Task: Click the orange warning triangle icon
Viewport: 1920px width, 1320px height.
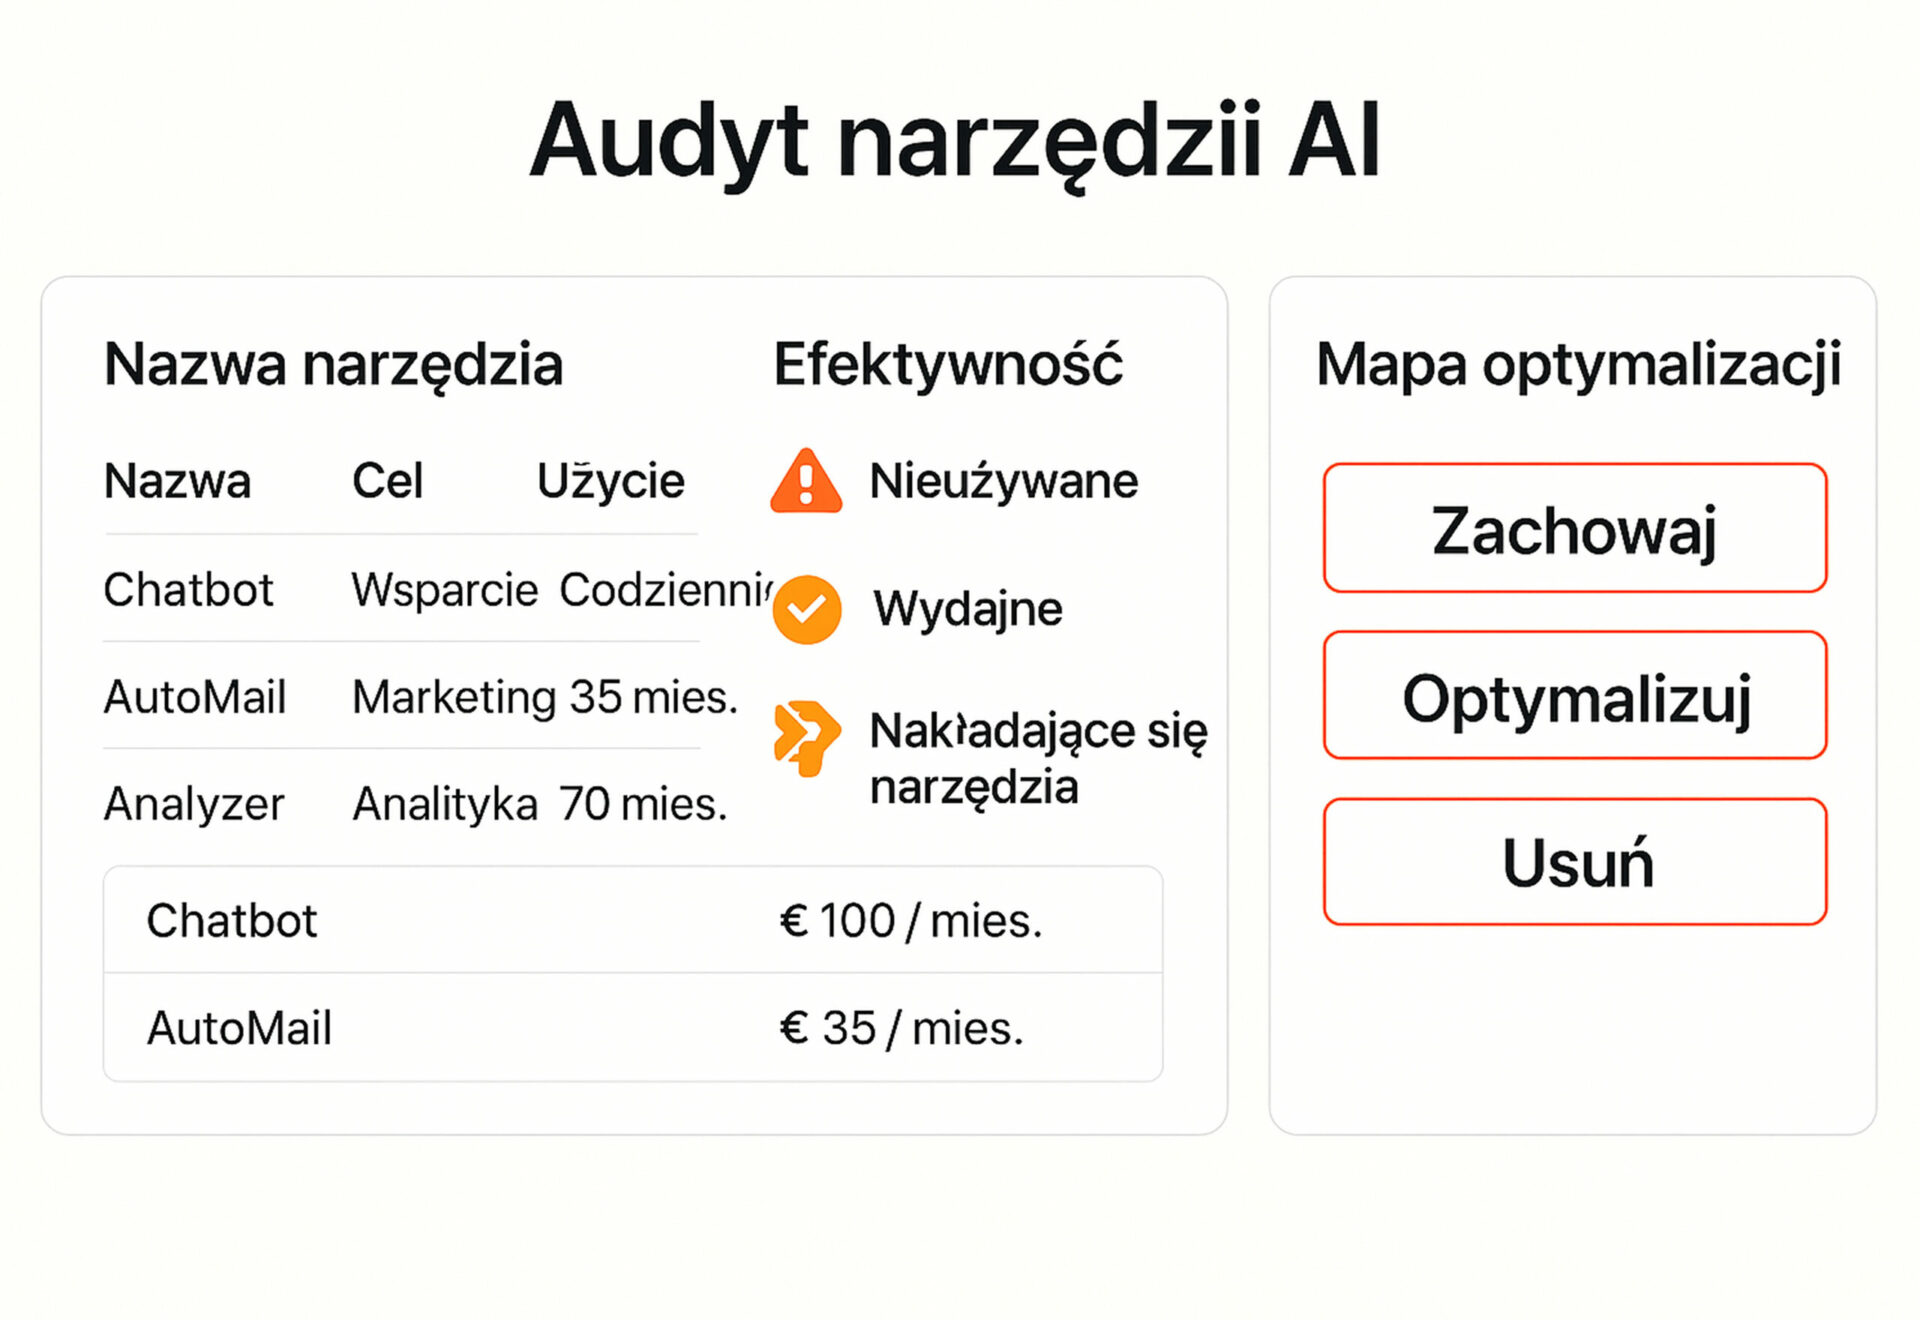Action: click(806, 481)
